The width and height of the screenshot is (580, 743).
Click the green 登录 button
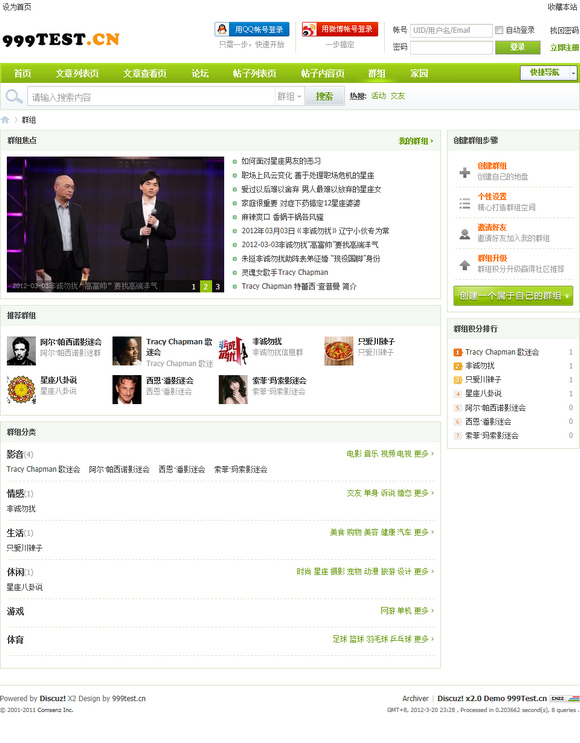(x=517, y=47)
